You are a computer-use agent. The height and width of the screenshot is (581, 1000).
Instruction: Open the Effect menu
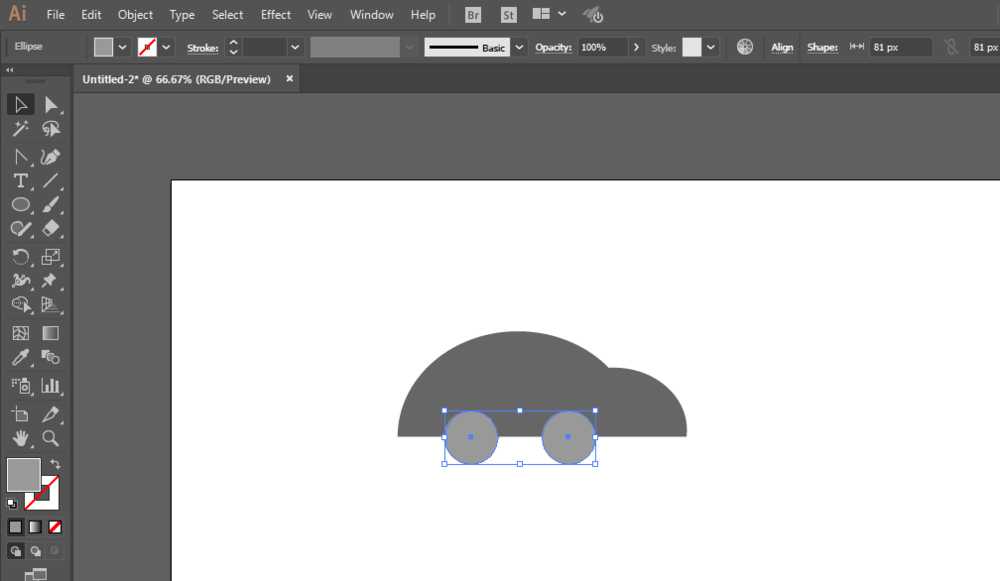point(276,15)
